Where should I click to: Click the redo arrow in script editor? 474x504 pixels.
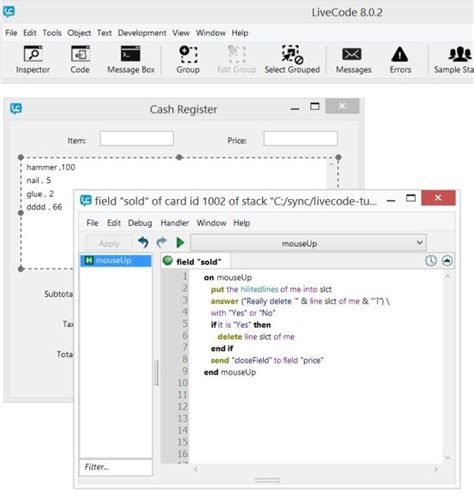(x=162, y=243)
